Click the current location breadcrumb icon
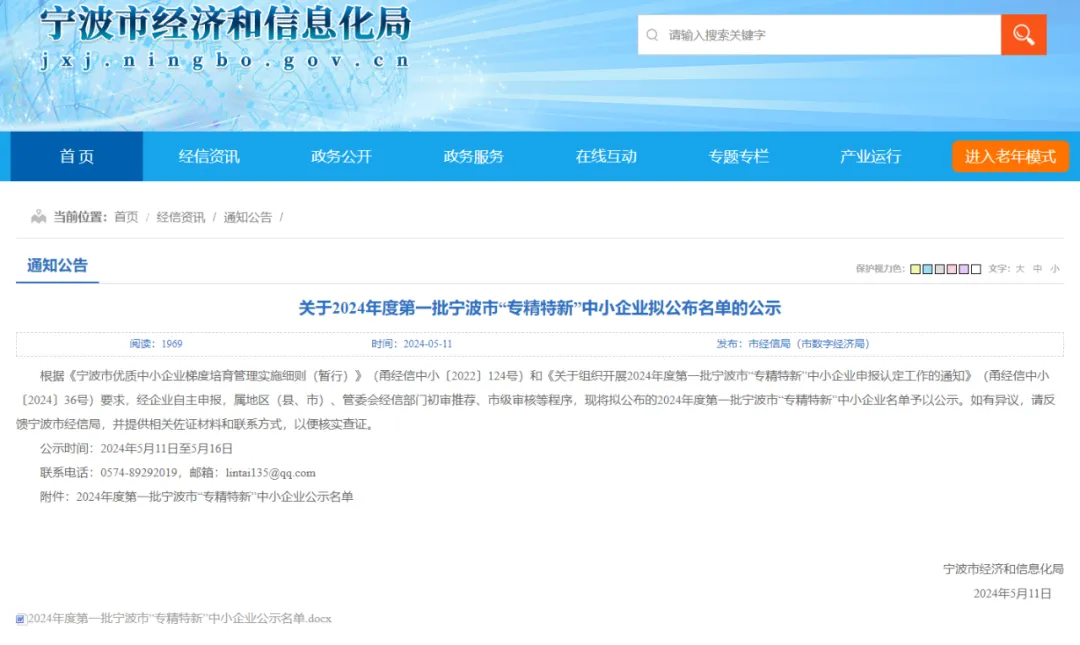Viewport: 1080px width, 645px height. [38, 217]
